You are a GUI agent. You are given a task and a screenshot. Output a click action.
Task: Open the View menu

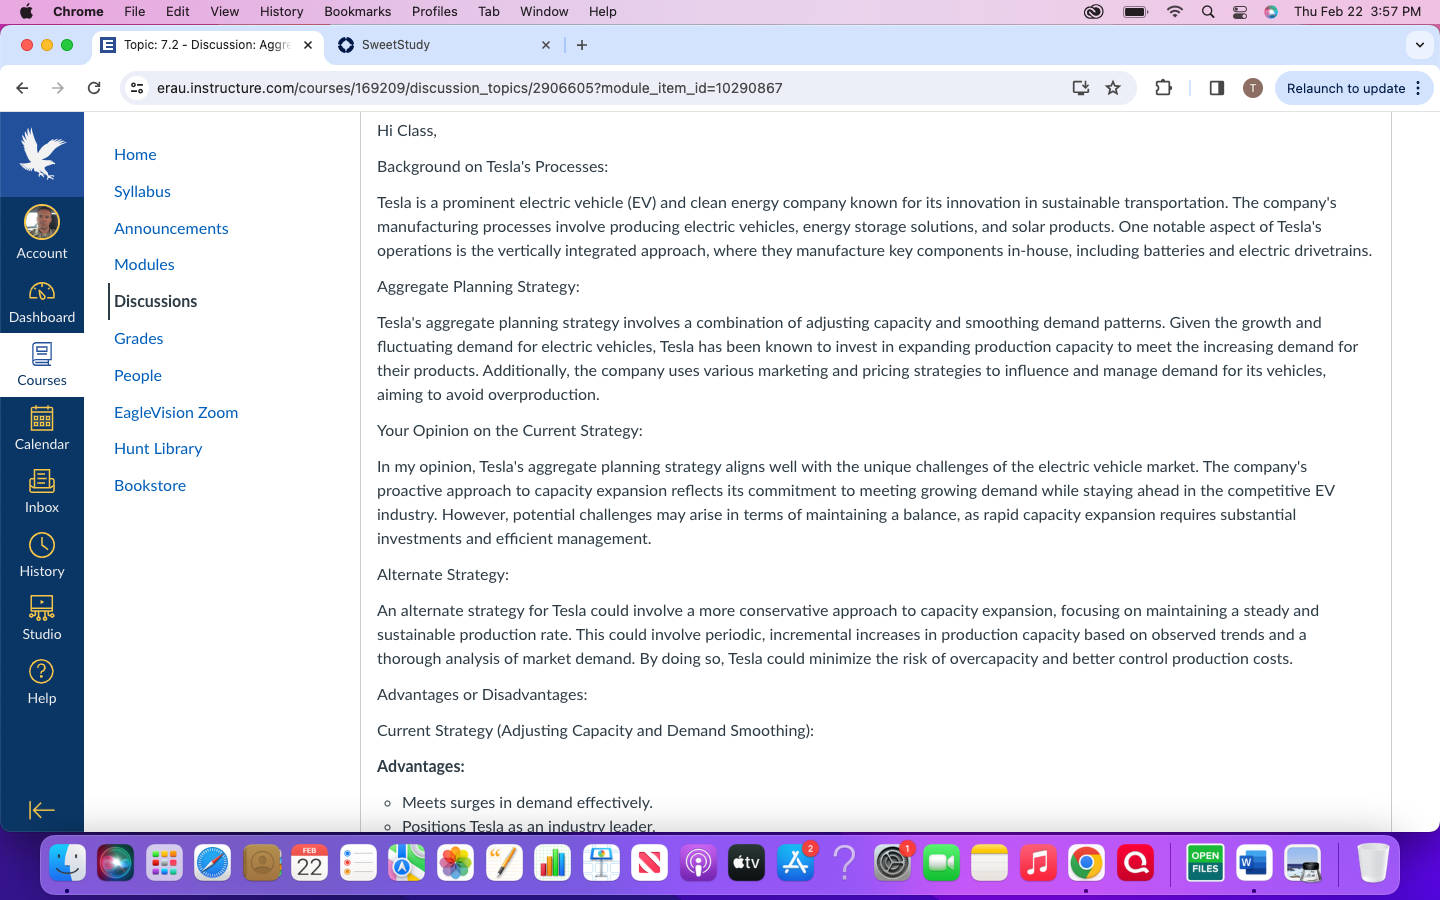coord(225,12)
